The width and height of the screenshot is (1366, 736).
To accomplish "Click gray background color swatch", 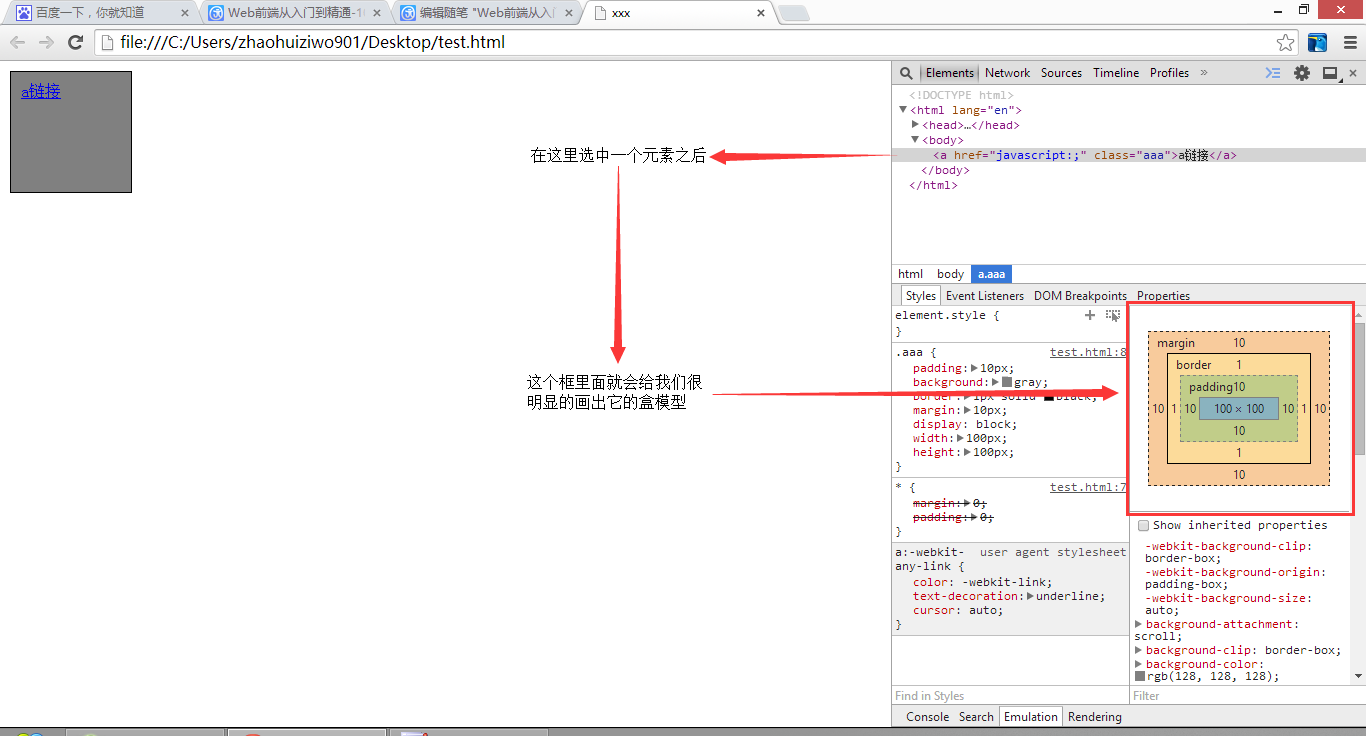I will (x=1006, y=382).
